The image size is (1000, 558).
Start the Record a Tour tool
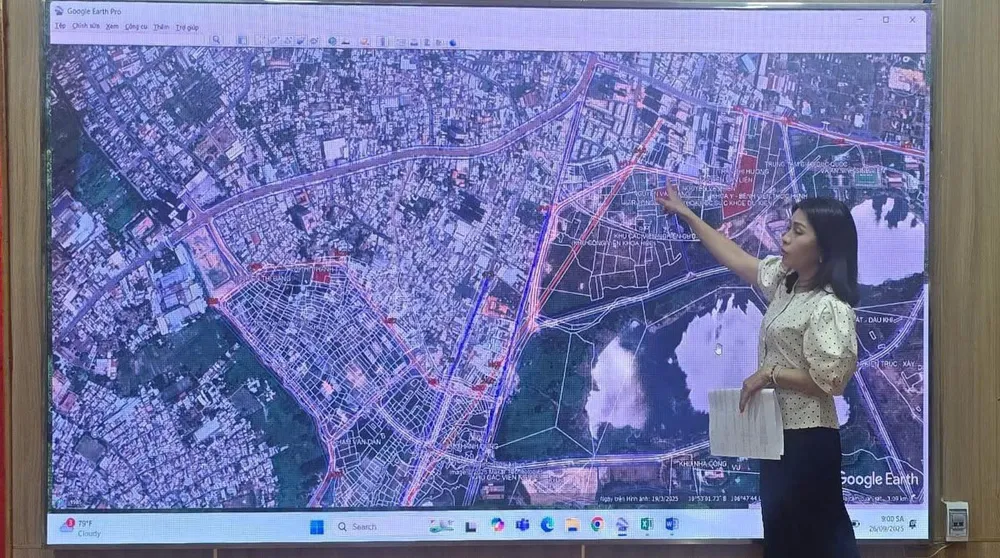pos(314,40)
